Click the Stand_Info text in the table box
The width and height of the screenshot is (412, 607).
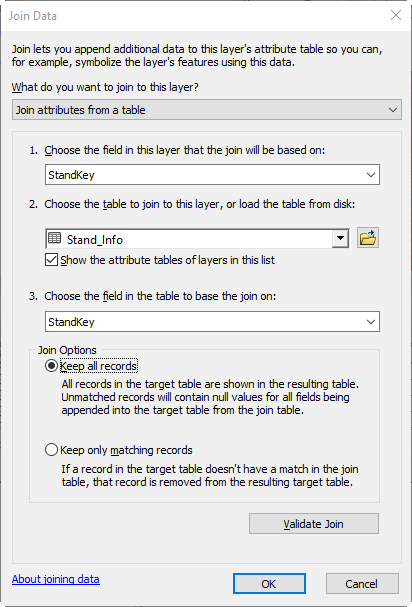point(95,240)
